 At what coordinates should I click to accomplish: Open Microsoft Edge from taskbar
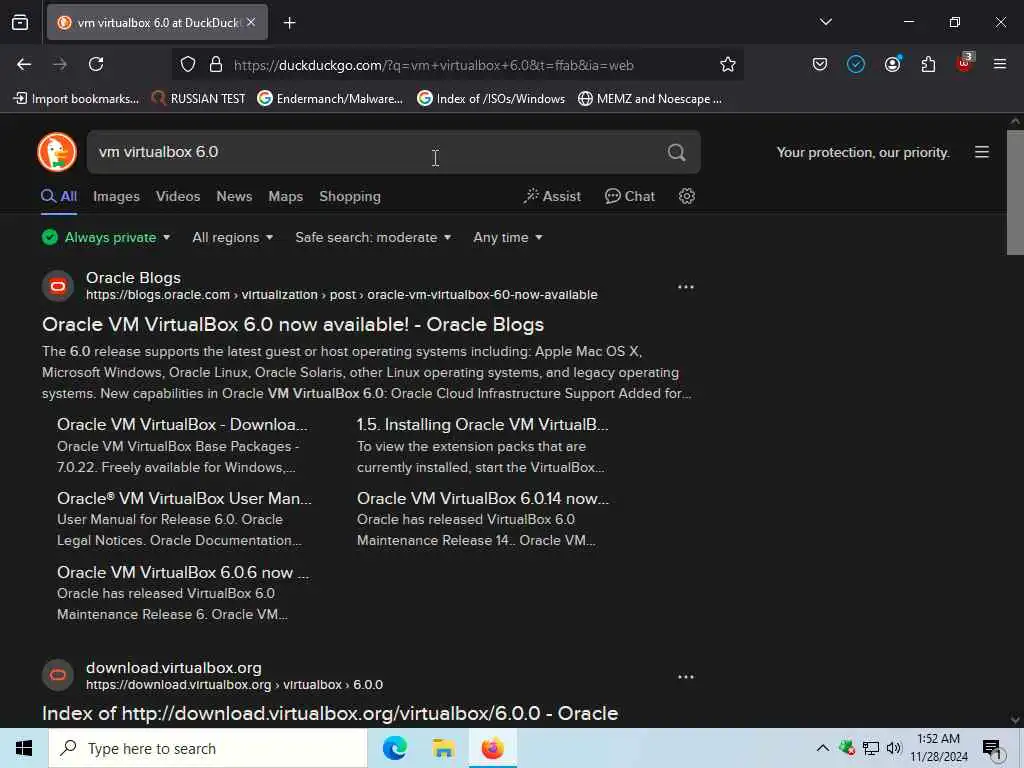click(394, 748)
